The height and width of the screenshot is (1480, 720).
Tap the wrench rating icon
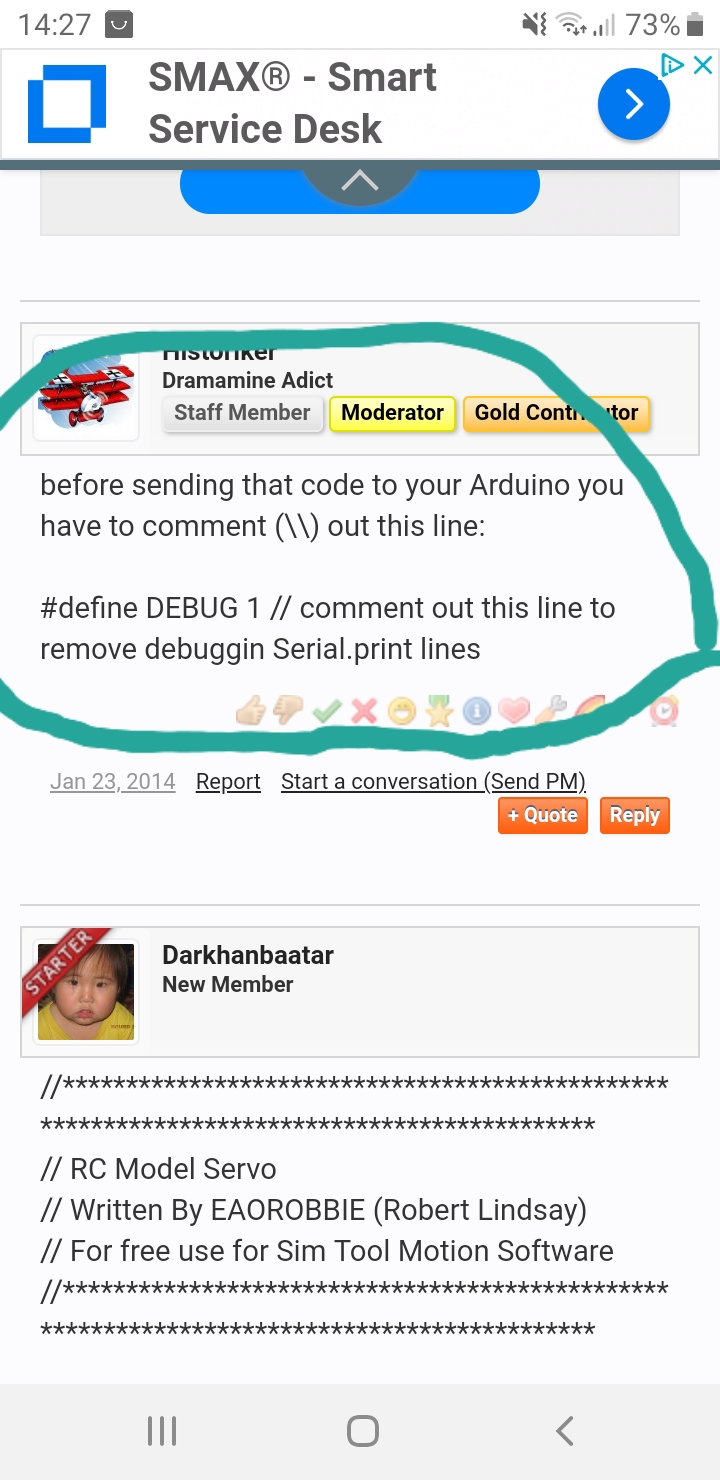[551, 709]
